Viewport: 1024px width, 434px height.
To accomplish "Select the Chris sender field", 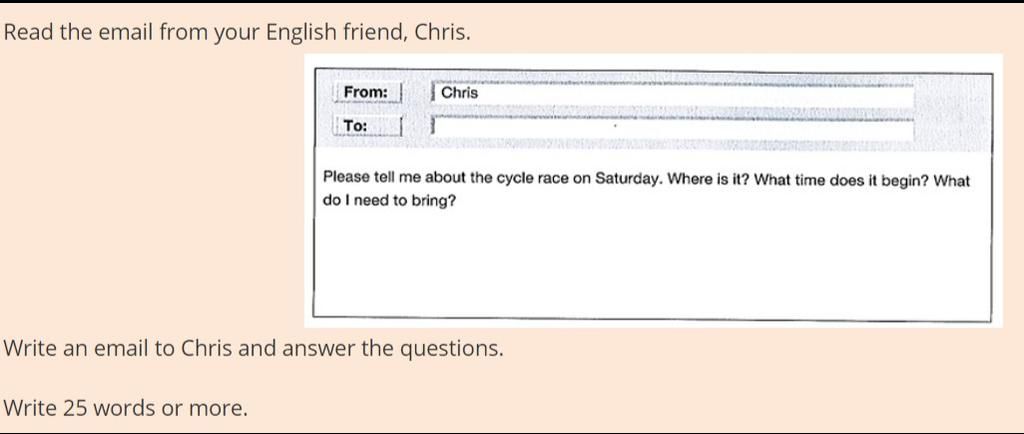I will [672, 93].
